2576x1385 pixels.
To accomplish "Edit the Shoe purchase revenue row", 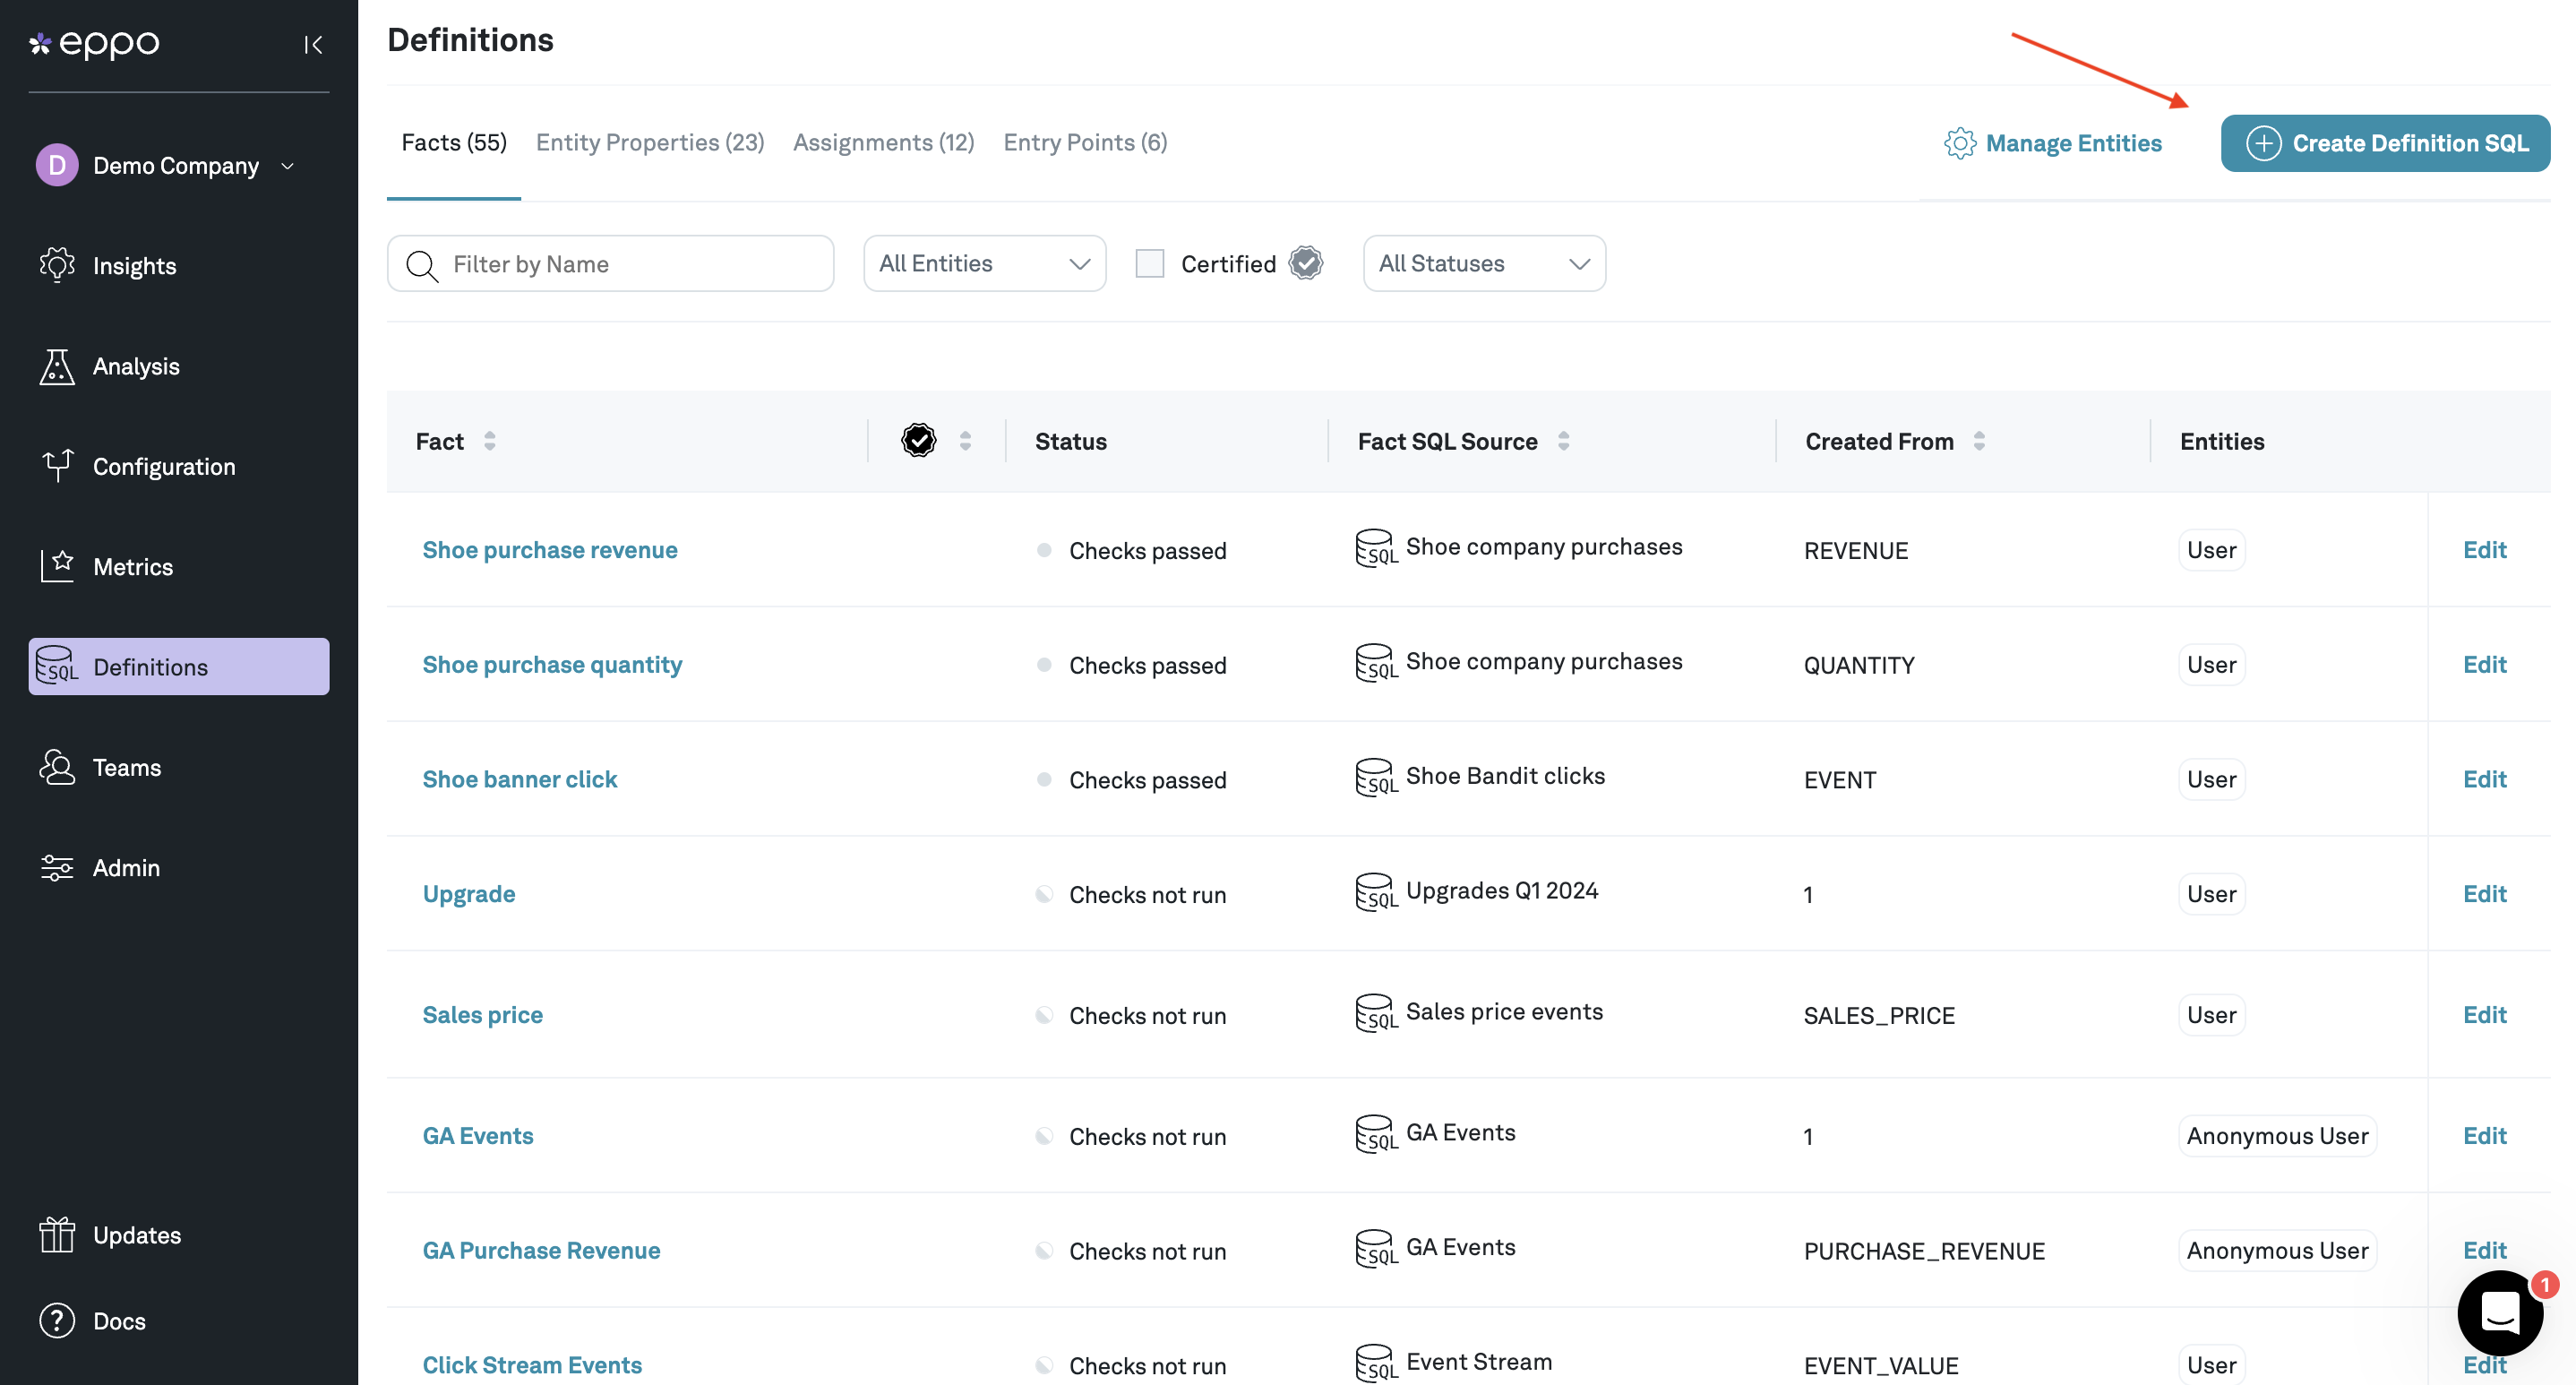I will coord(2484,549).
